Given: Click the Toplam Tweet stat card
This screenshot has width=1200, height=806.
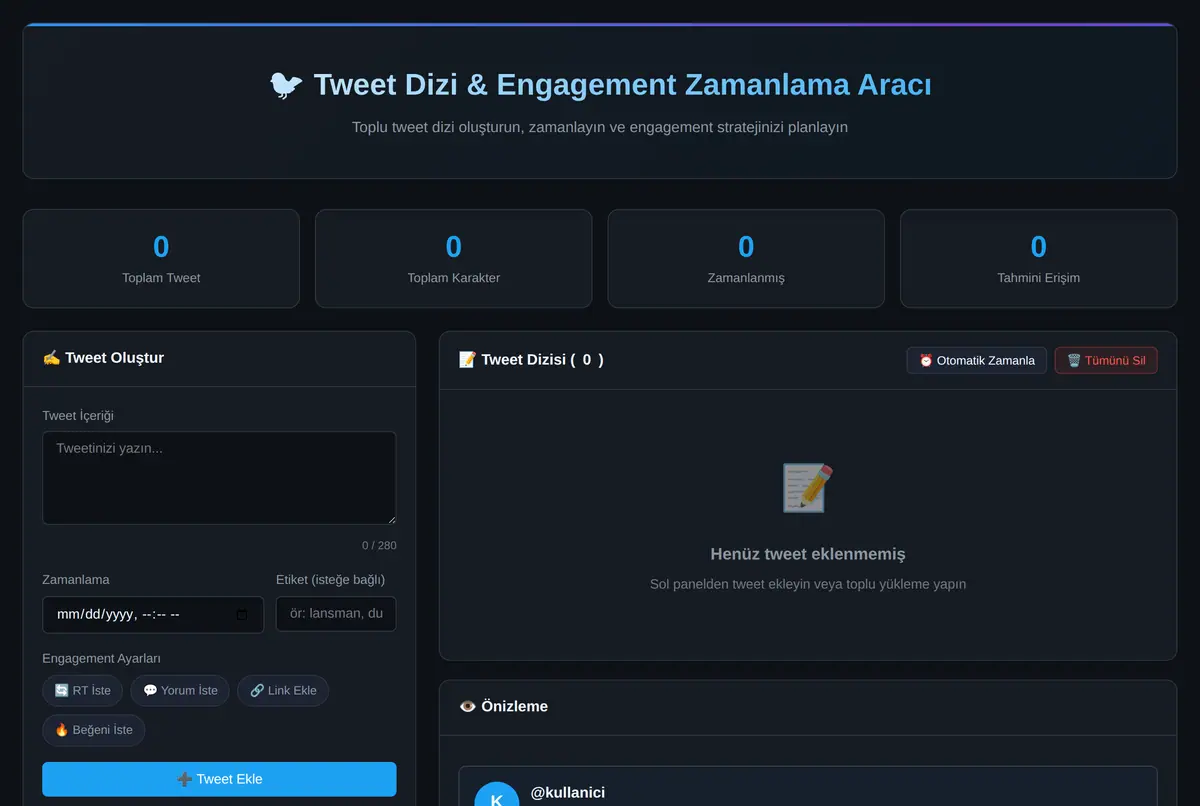Looking at the screenshot, I should [x=161, y=258].
